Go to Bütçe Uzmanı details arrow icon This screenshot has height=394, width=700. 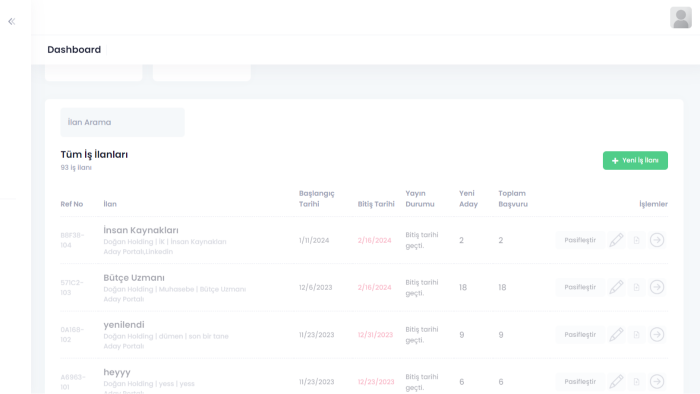657,287
